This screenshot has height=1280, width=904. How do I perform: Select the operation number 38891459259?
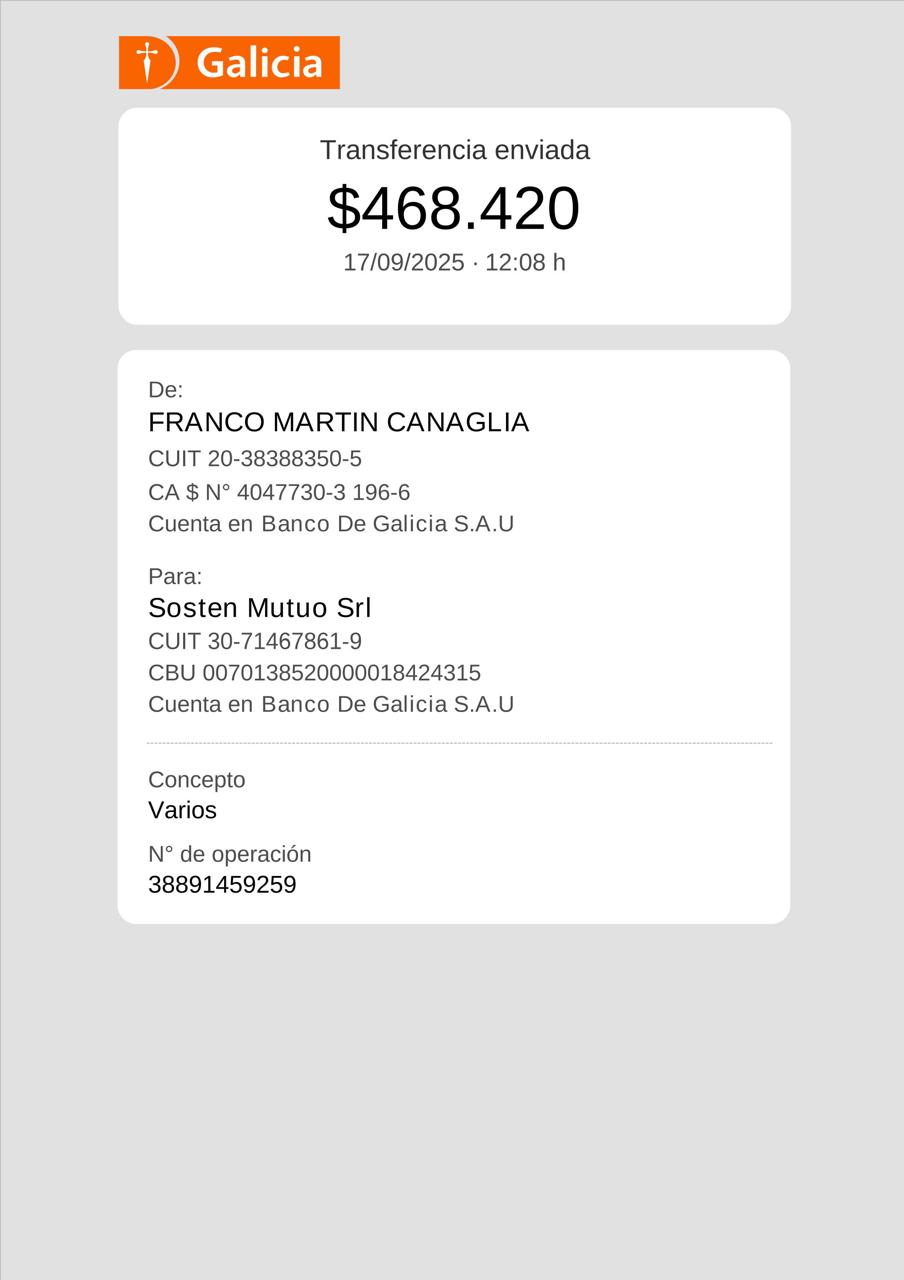coord(222,885)
